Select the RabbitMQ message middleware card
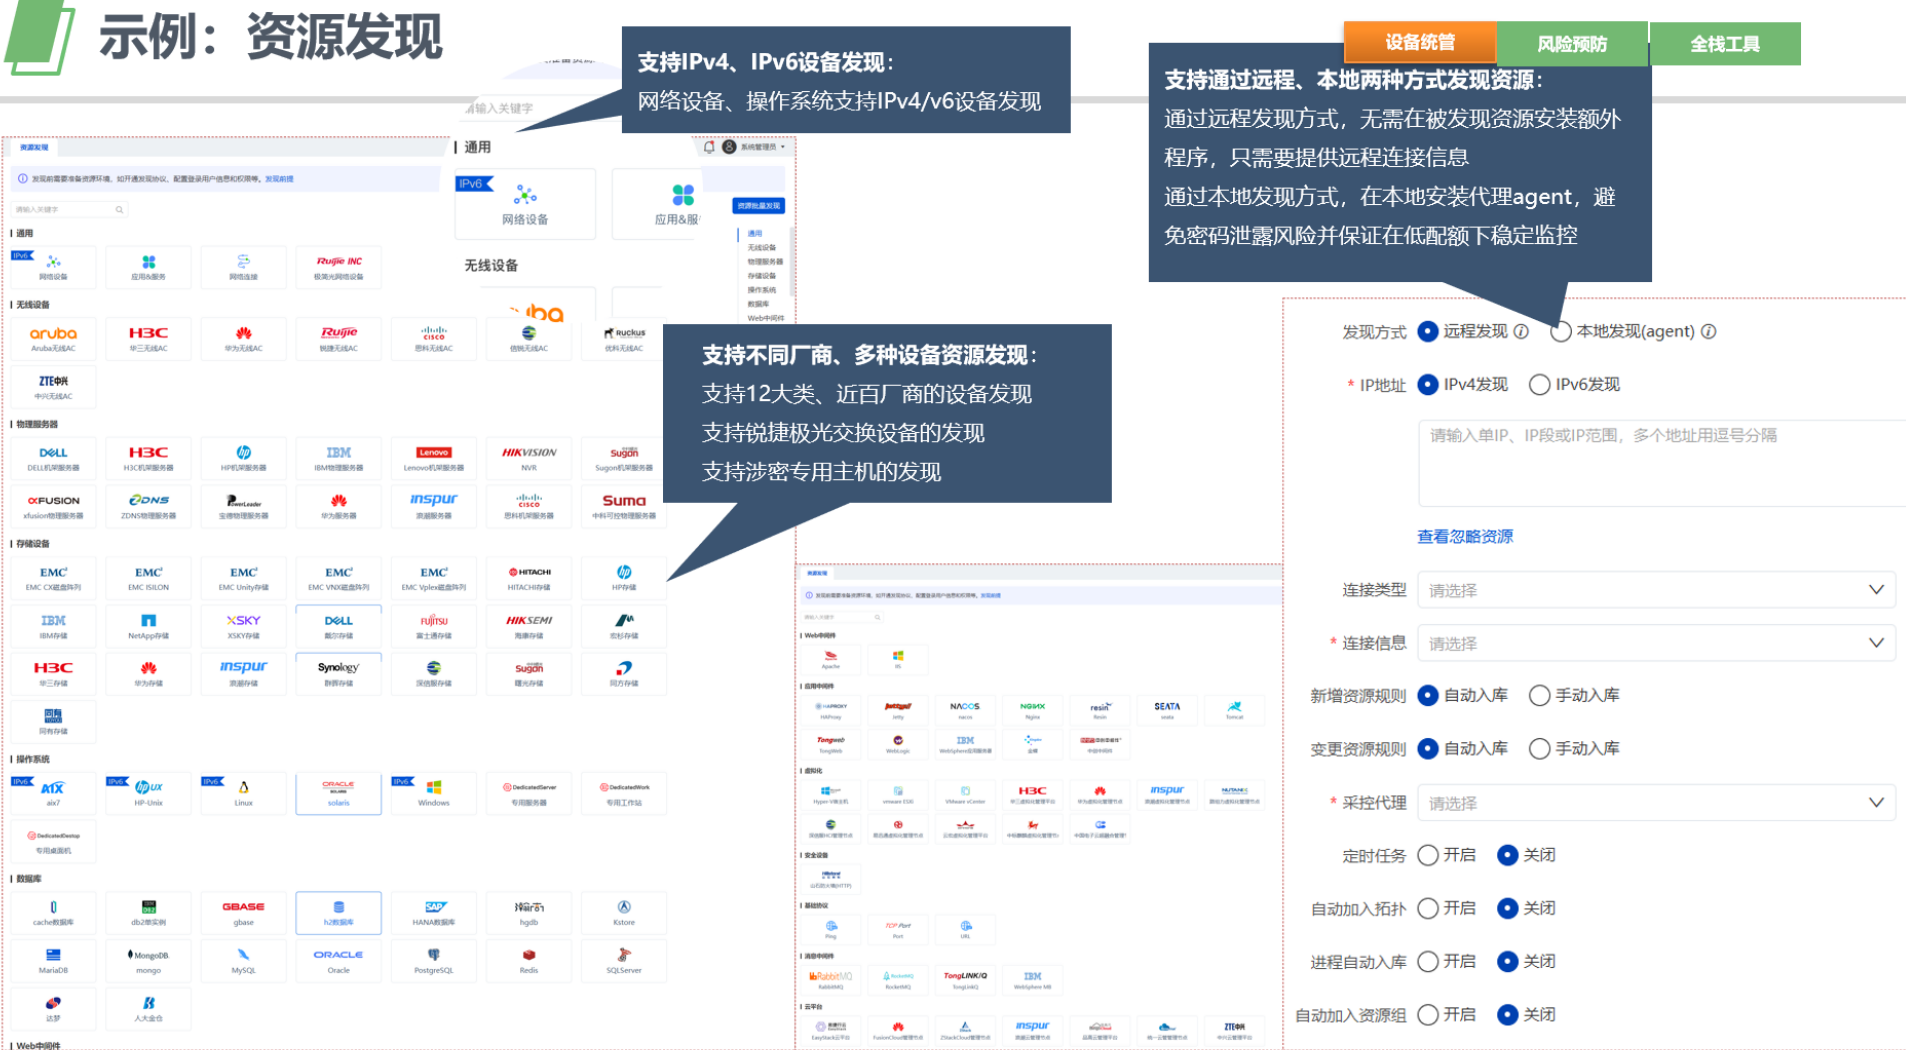Image resolution: width=1906 pixels, height=1050 pixels. pyautogui.click(x=830, y=980)
